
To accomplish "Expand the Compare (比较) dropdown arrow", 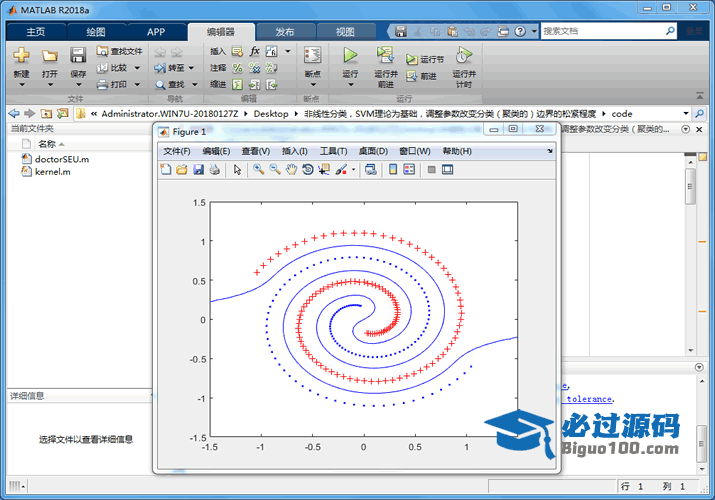I will pyautogui.click(x=137, y=68).
